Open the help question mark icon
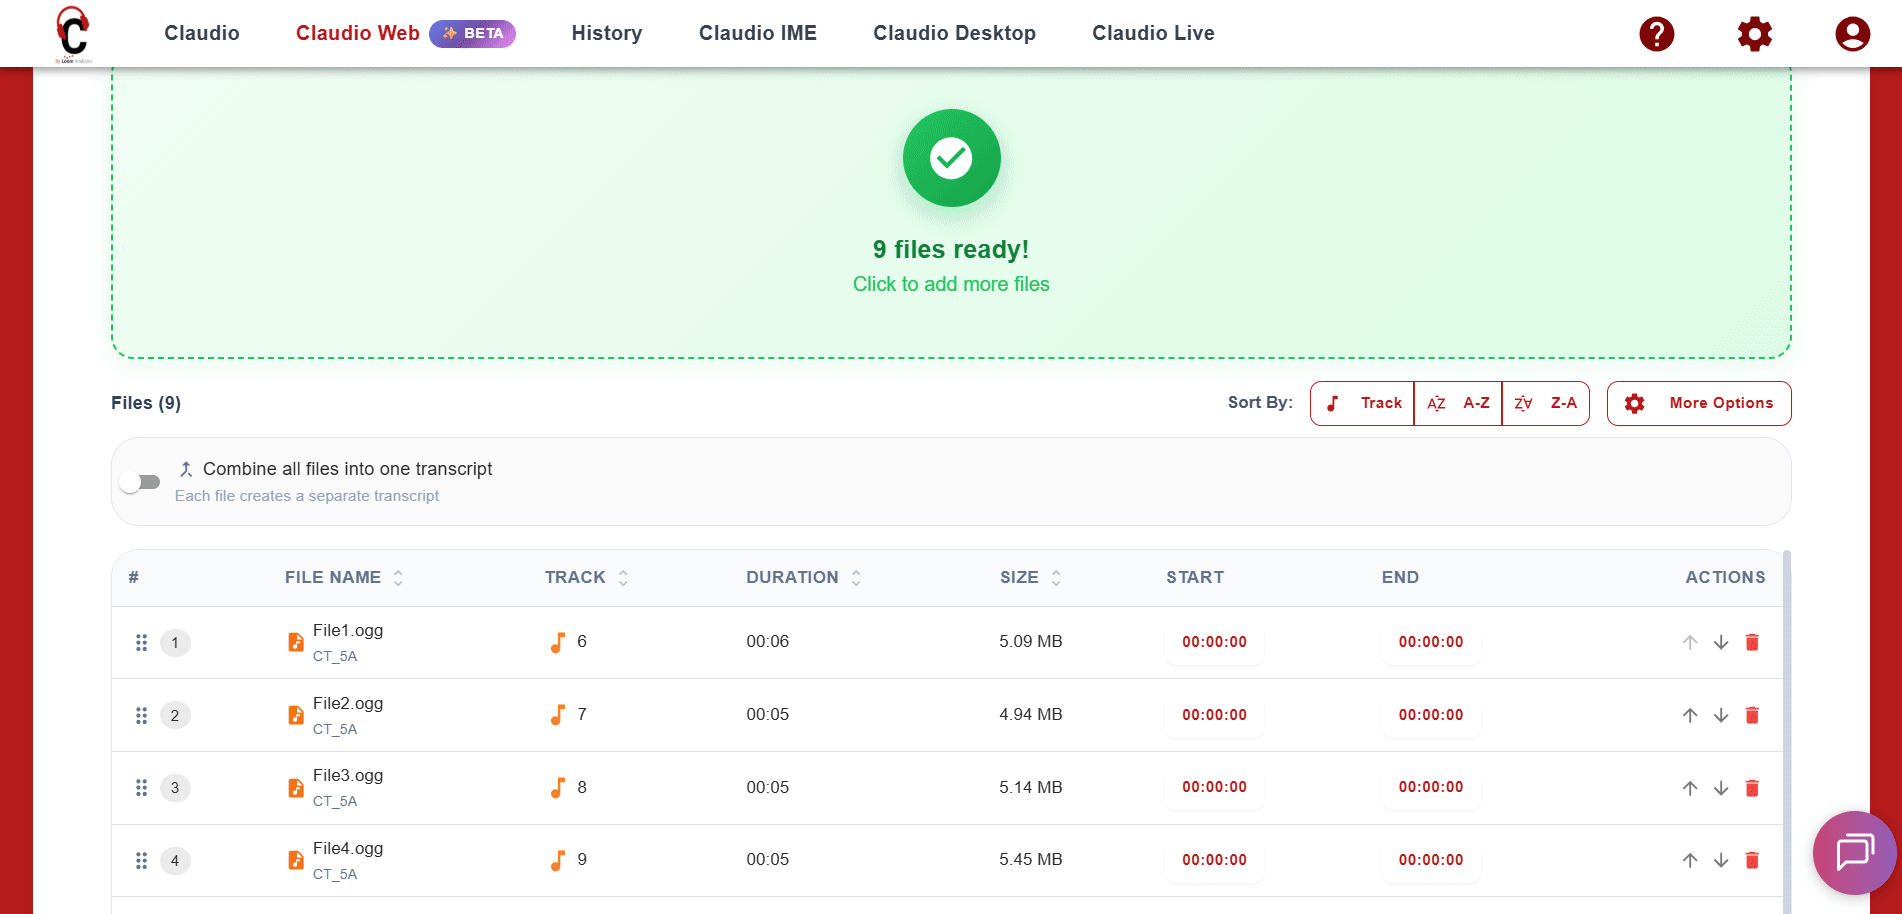The image size is (1902, 914). pos(1656,34)
